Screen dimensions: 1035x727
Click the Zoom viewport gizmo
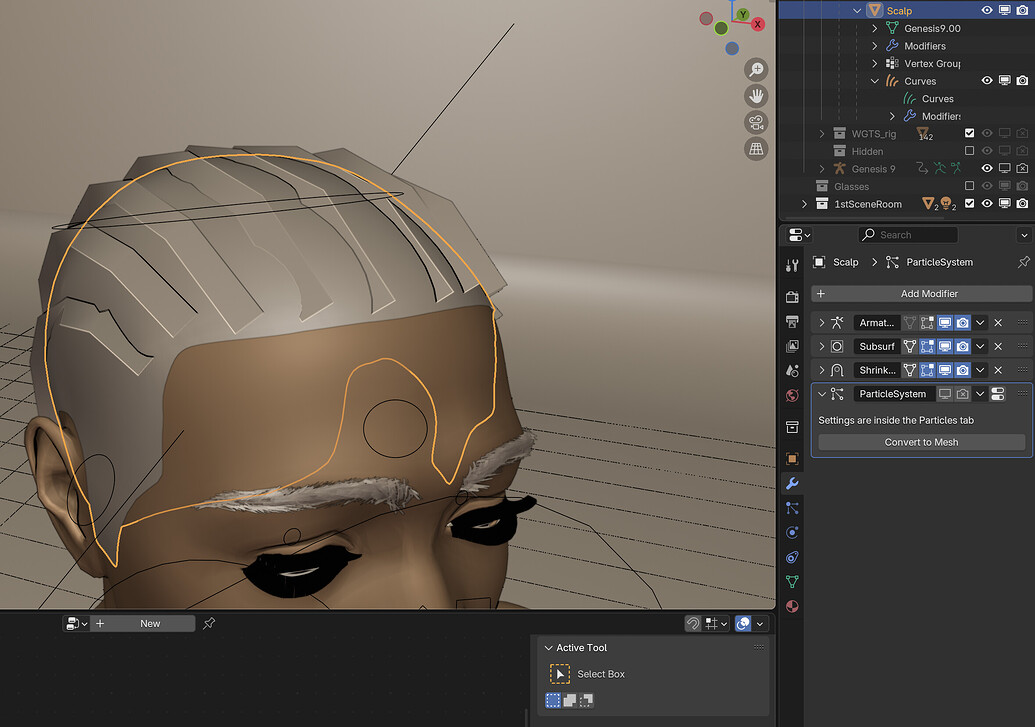pyautogui.click(x=756, y=69)
